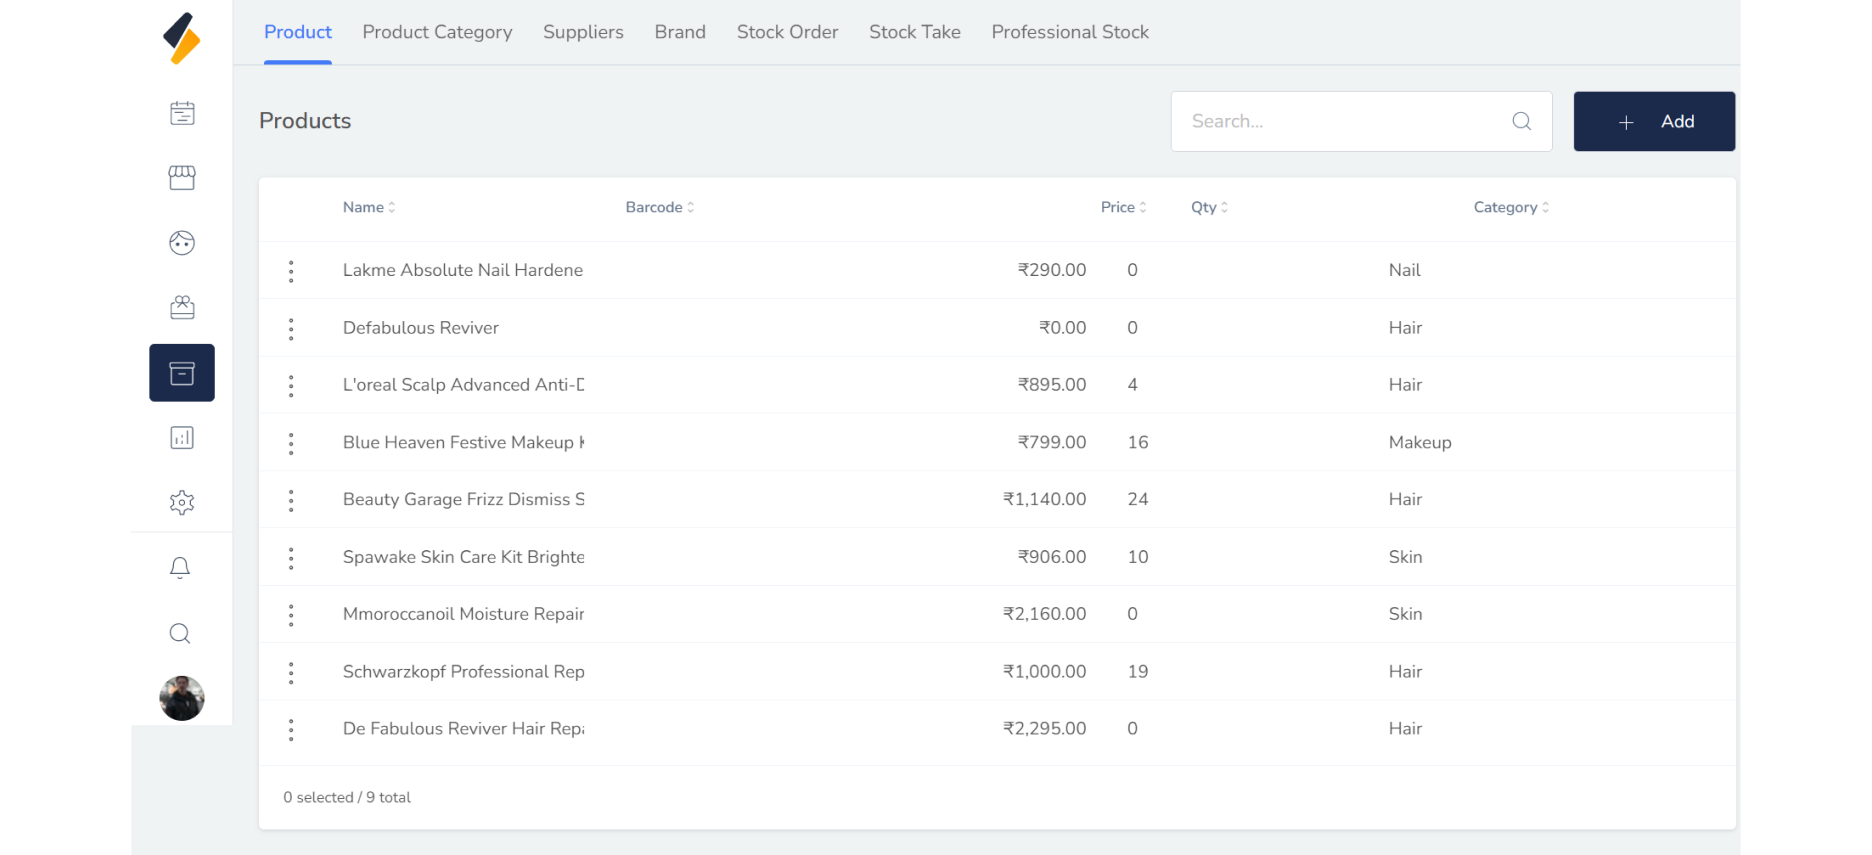Open row menu for Defabulous Reviver
1872x855 pixels.
click(x=291, y=329)
